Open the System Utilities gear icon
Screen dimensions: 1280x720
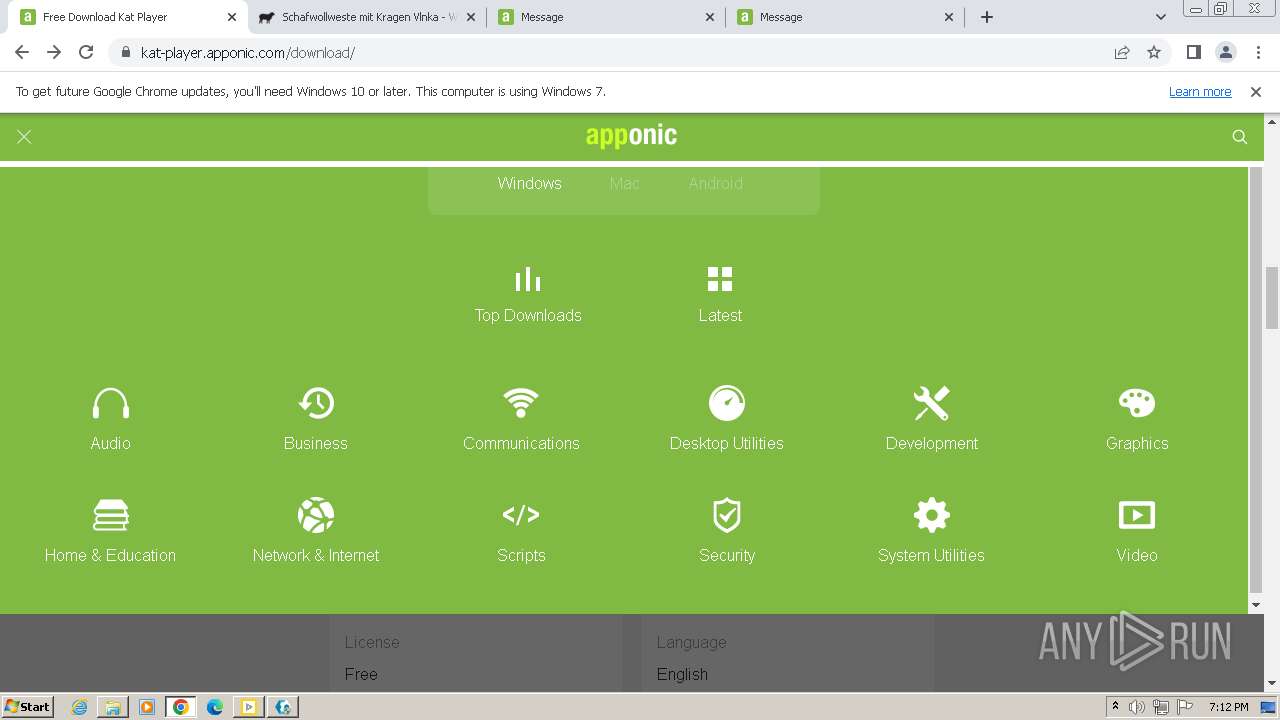932,515
